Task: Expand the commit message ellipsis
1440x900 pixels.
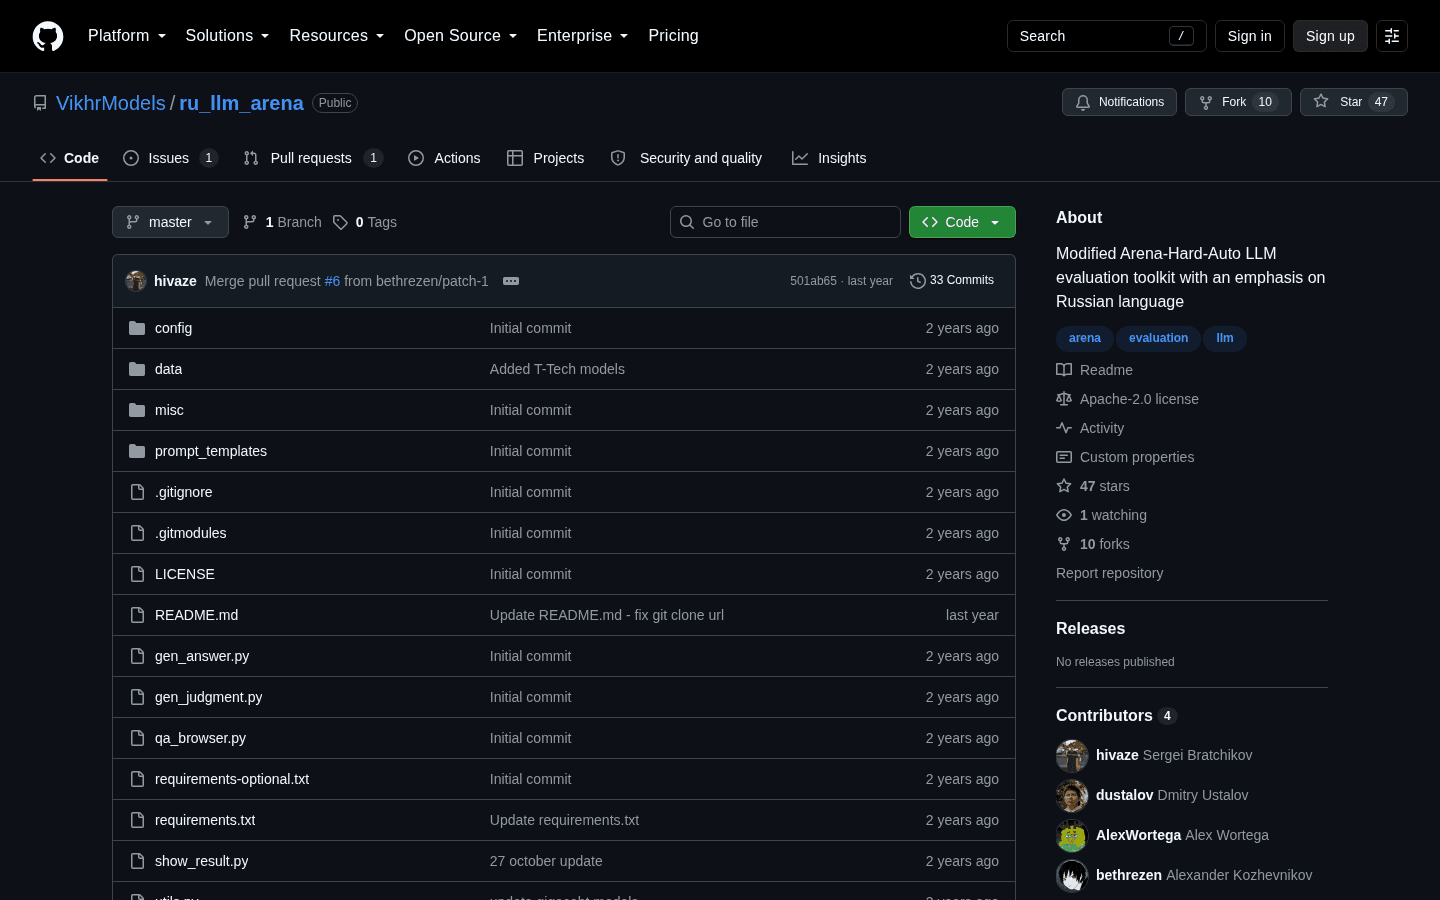Action: 511,281
